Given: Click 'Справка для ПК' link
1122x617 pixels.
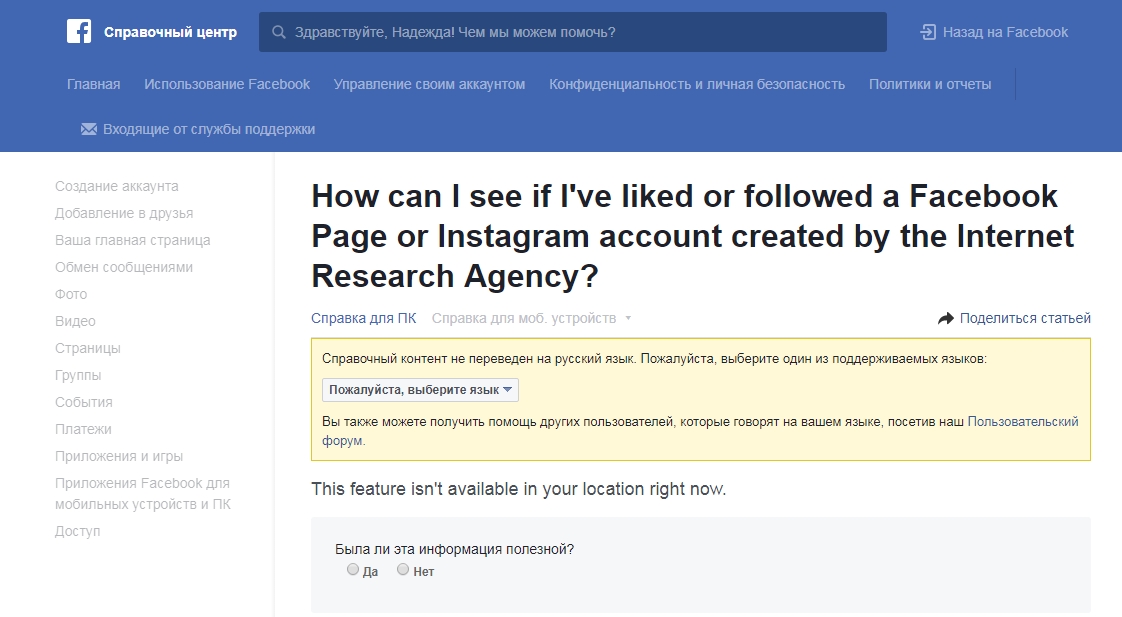Looking at the screenshot, I should [x=363, y=318].
